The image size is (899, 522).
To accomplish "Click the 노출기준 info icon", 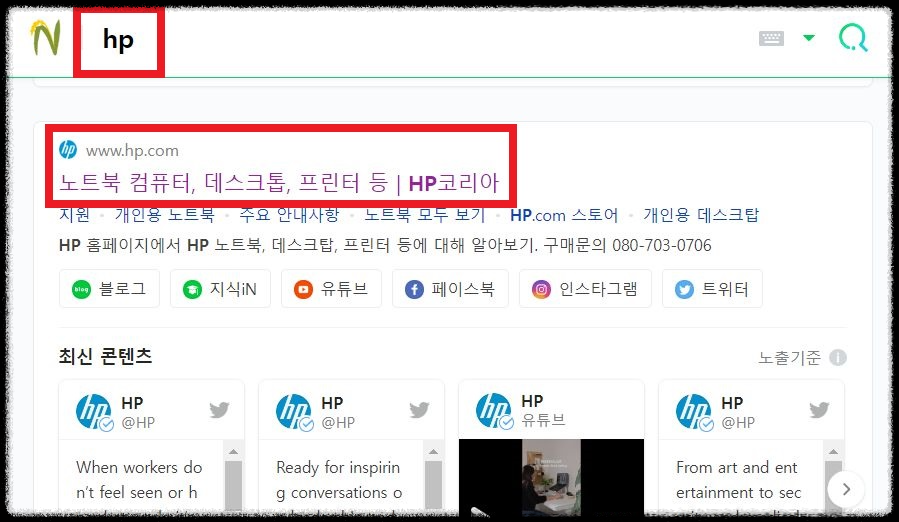I will coord(838,357).
